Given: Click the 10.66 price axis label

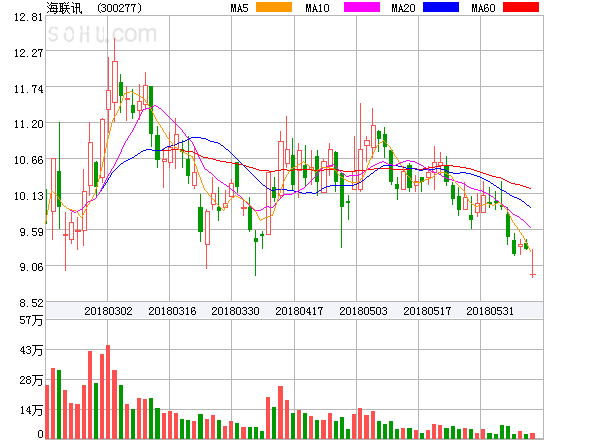Looking at the screenshot, I should point(28,160).
